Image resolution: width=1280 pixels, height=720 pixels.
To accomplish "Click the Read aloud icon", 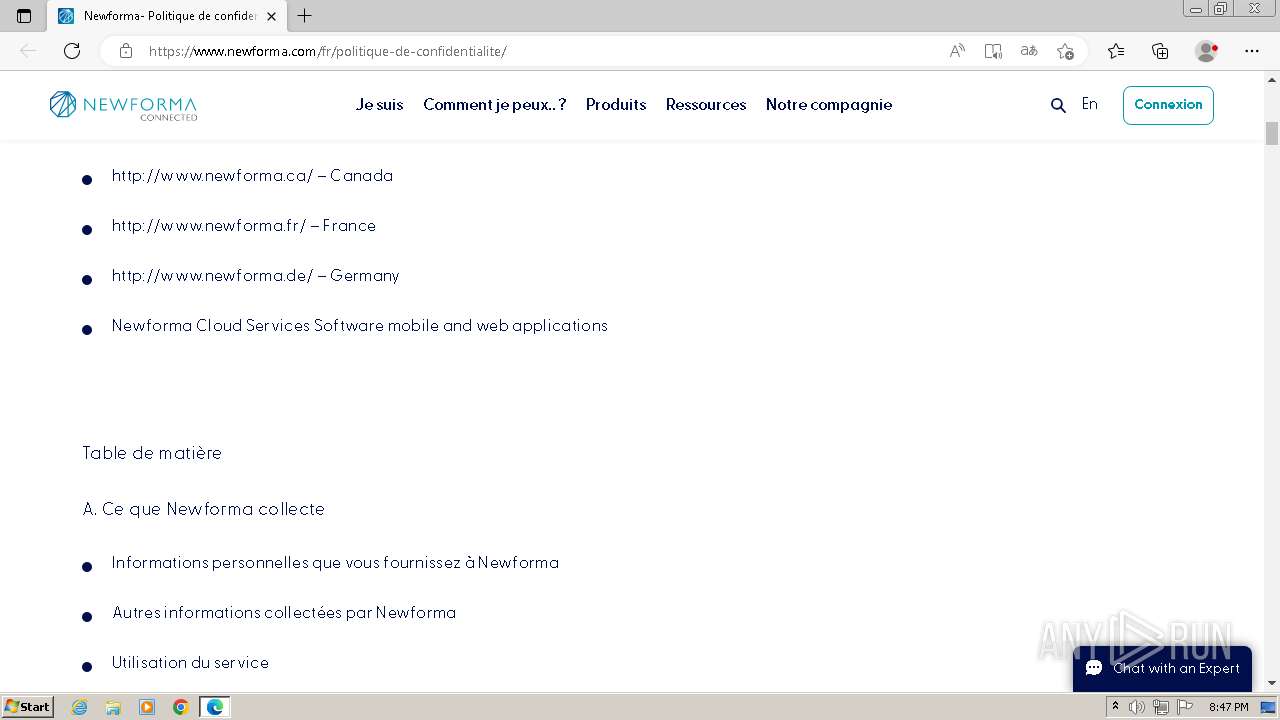I will pyautogui.click(x=957, y=51).
